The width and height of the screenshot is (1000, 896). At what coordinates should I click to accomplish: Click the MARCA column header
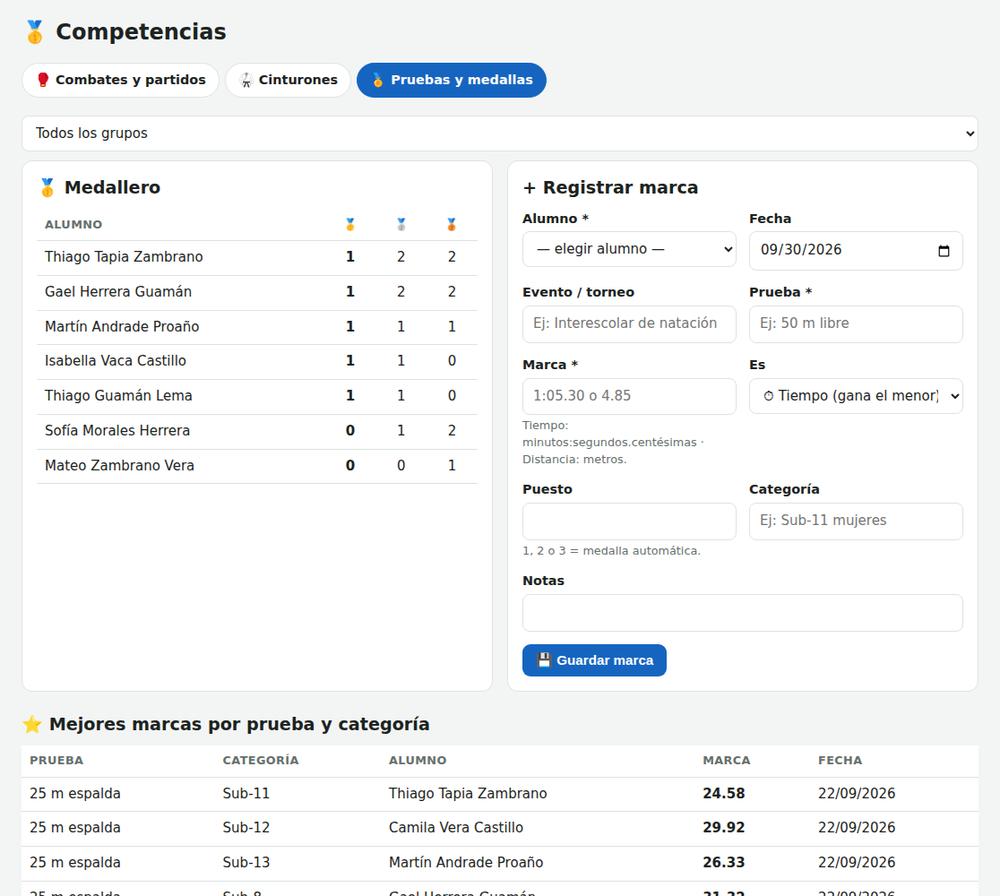tap(726, 760)
